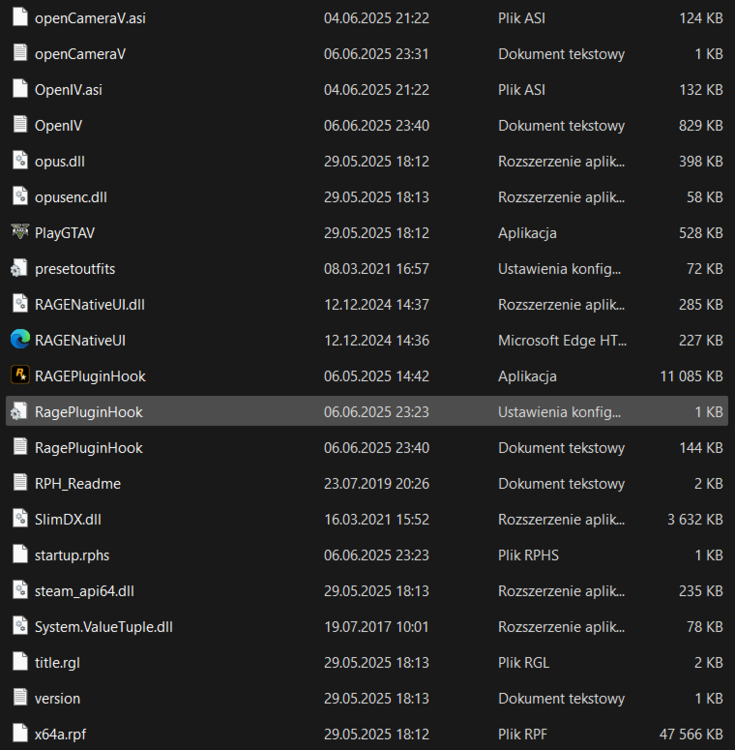Click the RagePluginHook config settings icon
Image resolution: width=735 pixels, height=750 pixels.
[19, 411]
